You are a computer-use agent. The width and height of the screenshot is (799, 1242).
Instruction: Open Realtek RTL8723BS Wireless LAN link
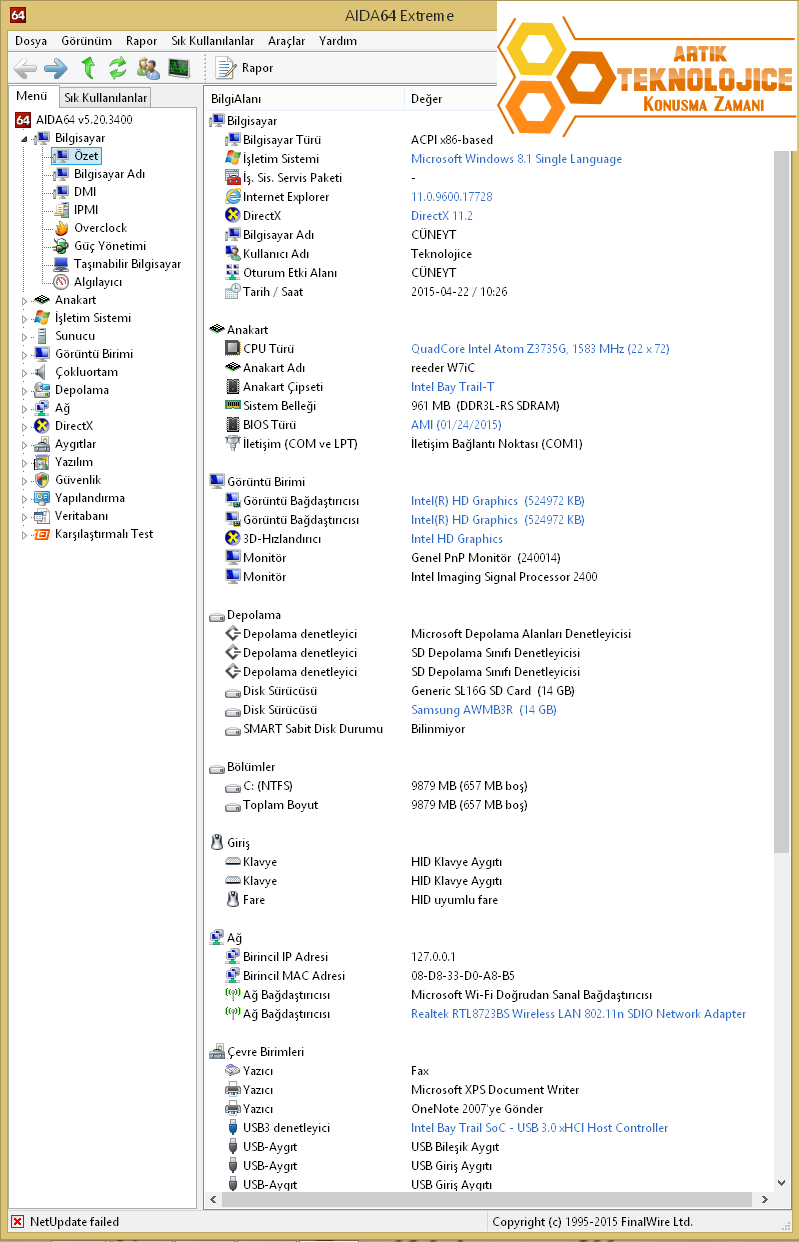579,1014
